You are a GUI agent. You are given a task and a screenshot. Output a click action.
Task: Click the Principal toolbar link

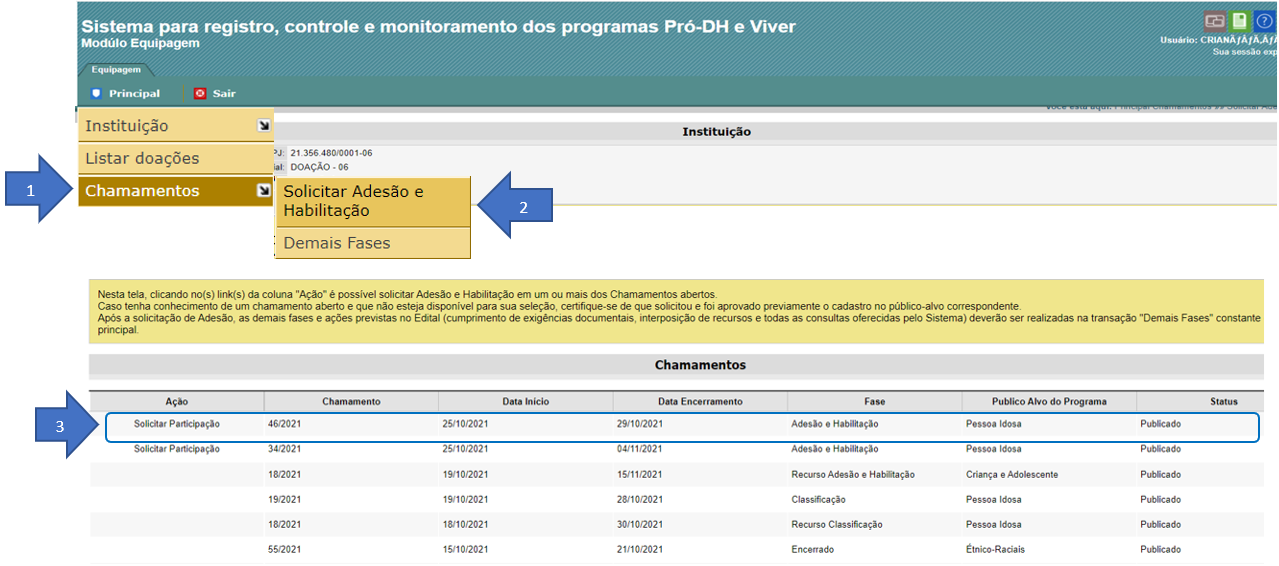click(x=134, y=93)
